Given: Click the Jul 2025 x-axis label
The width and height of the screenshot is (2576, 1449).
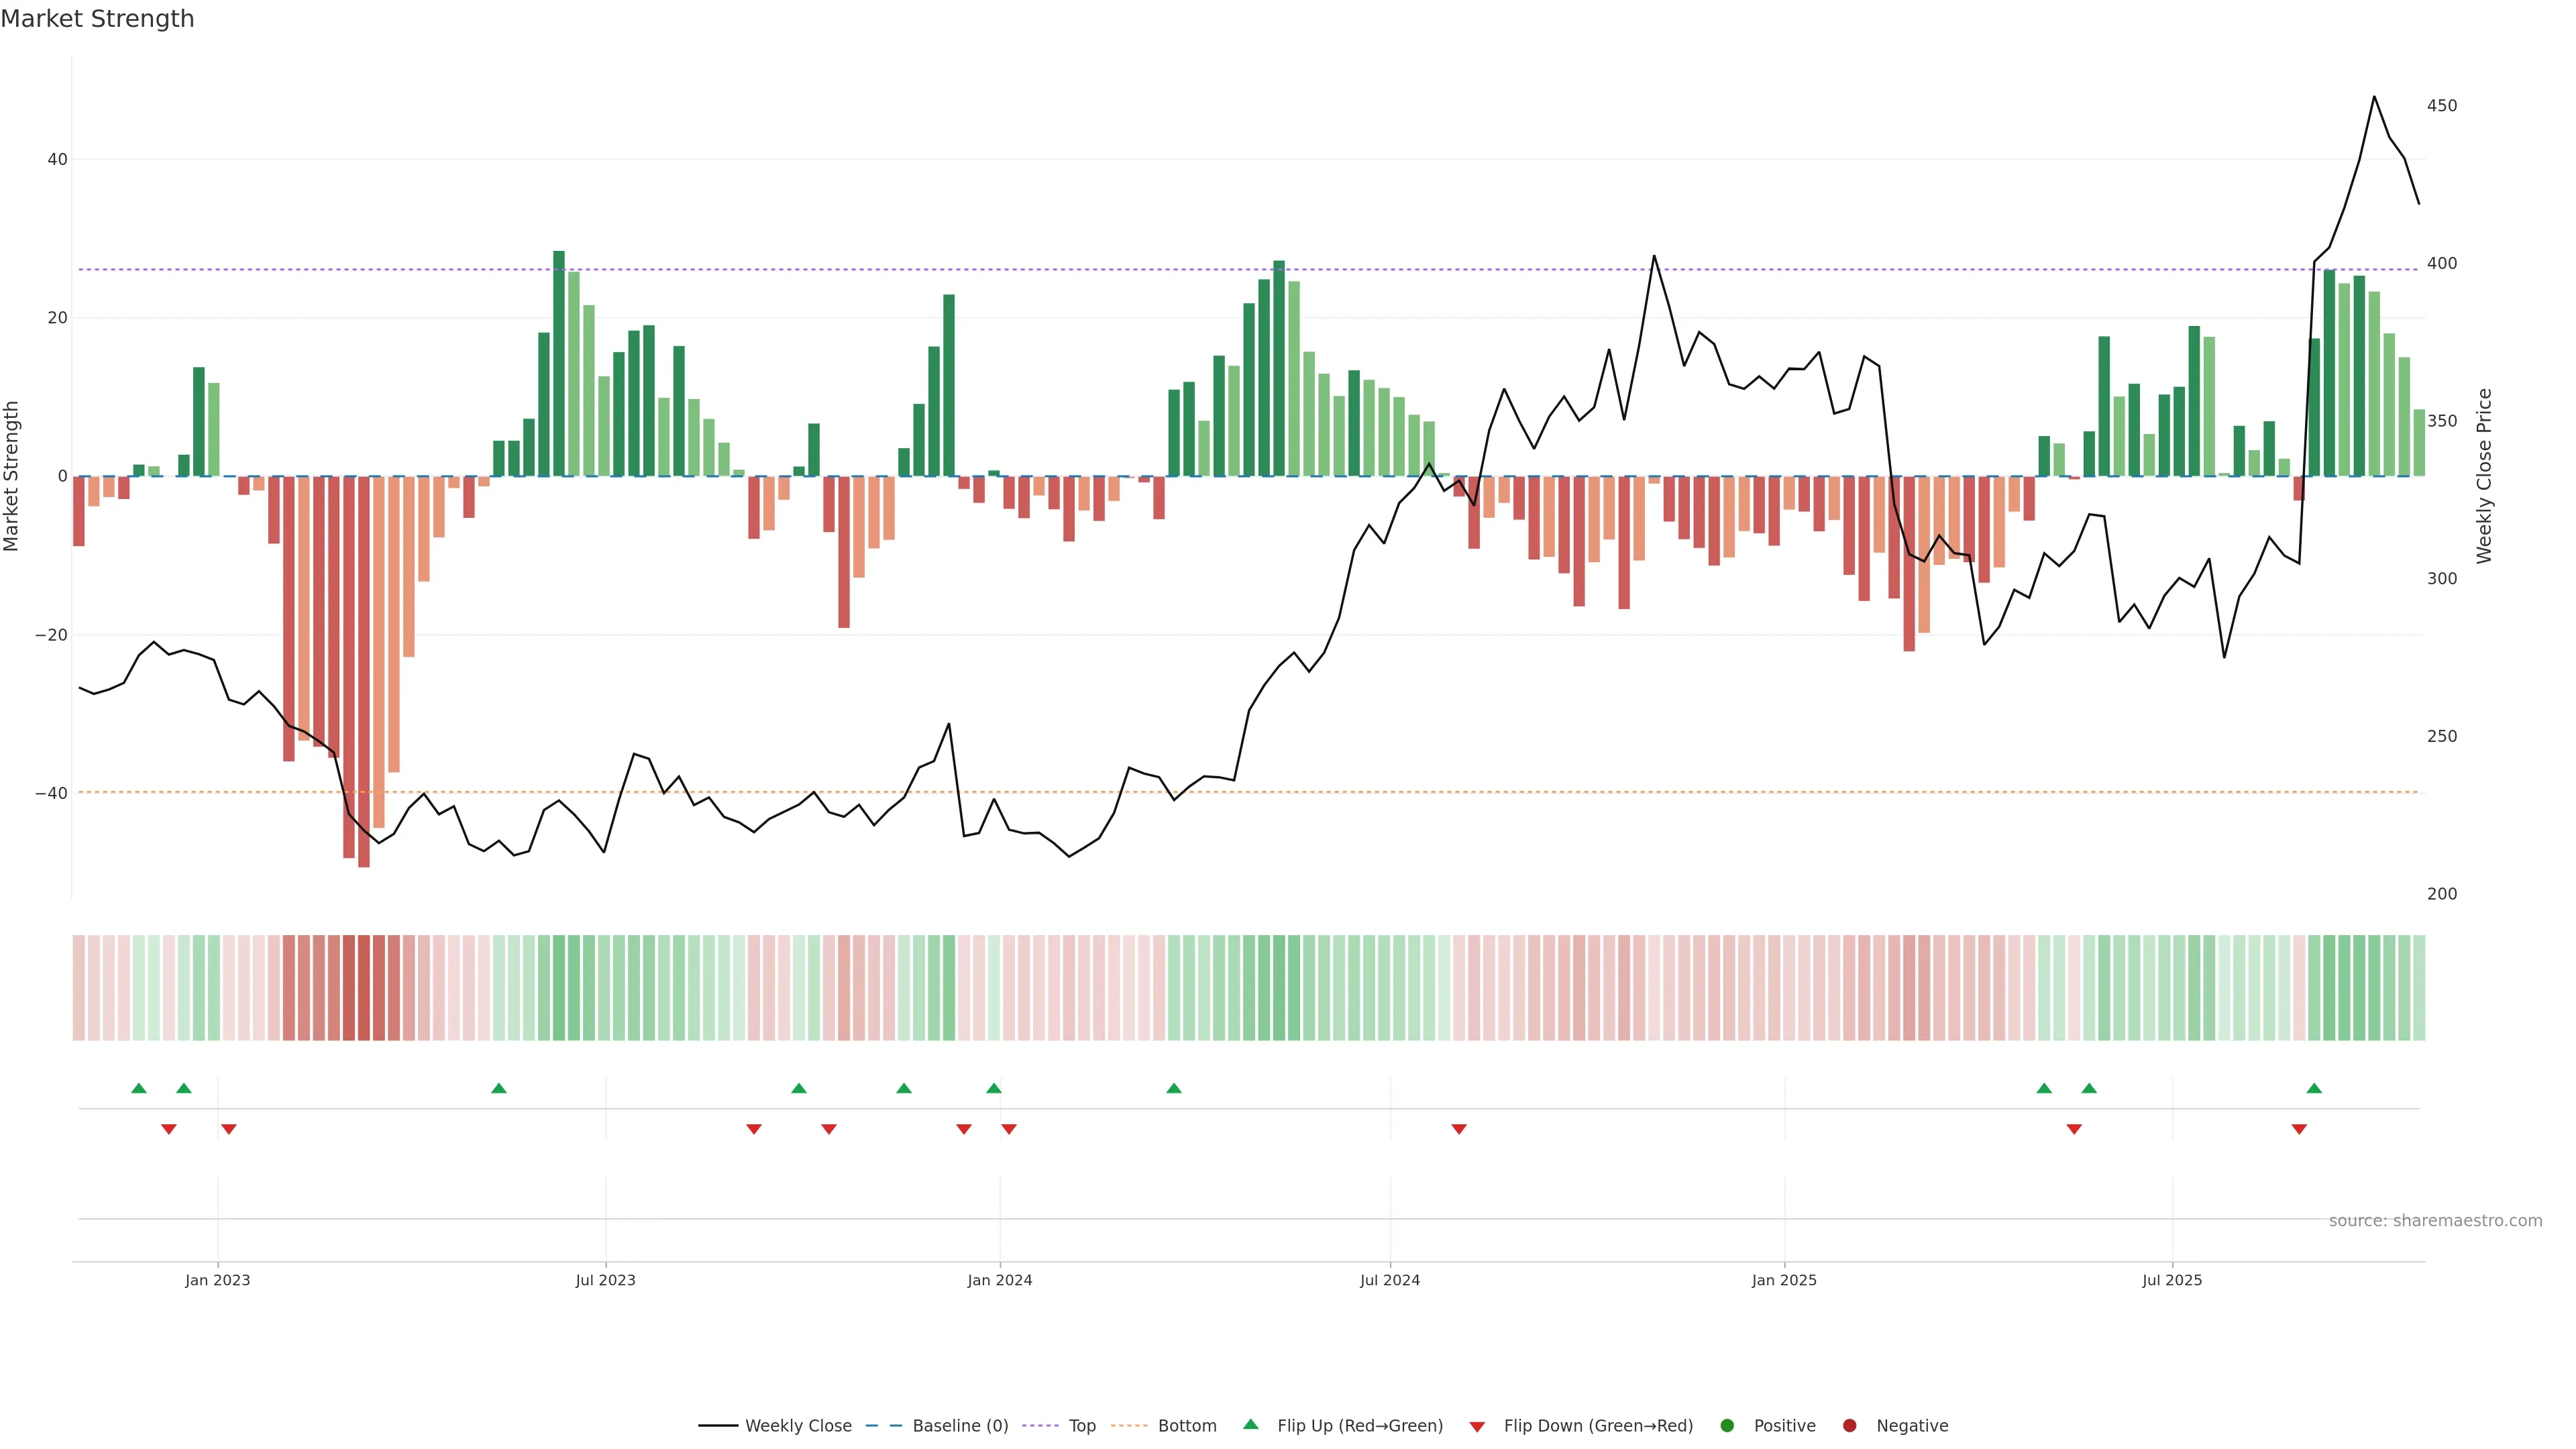Looking at the screenshot, I should (x=2172, y=1280).
